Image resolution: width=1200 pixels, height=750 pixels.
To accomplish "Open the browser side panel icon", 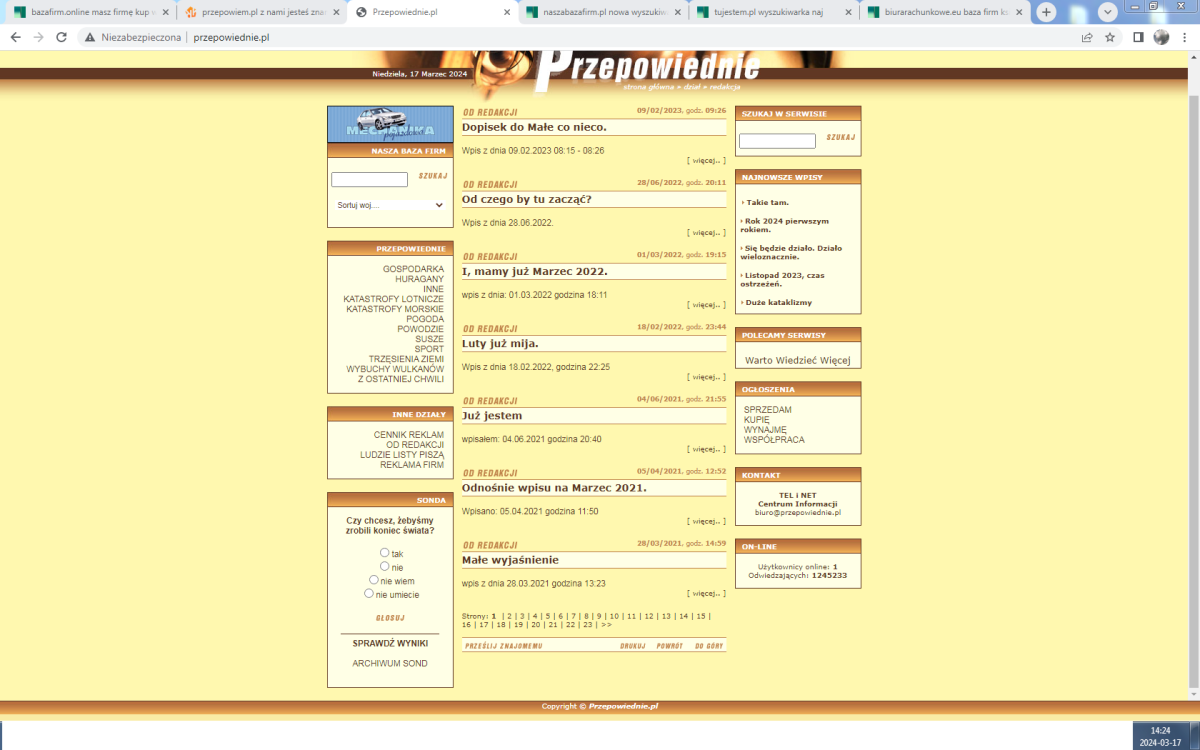I will pos(1138,37).
